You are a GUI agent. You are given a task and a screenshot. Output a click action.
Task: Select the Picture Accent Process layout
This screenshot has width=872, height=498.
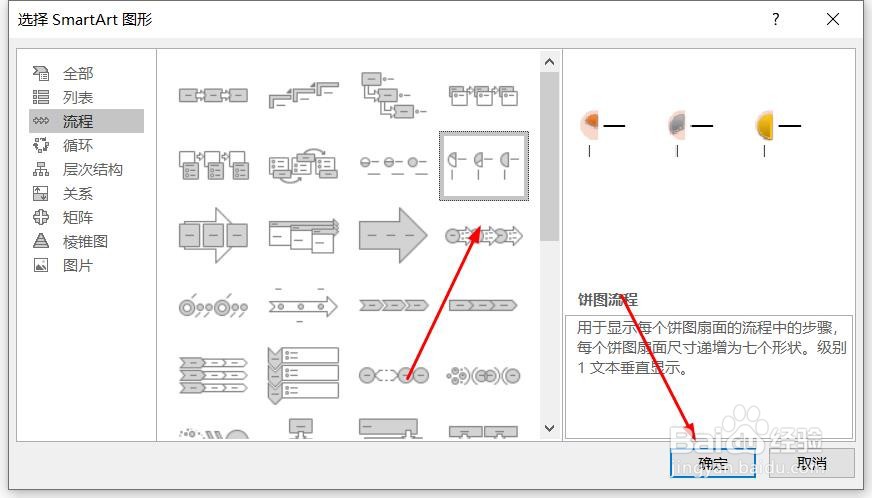214,165
